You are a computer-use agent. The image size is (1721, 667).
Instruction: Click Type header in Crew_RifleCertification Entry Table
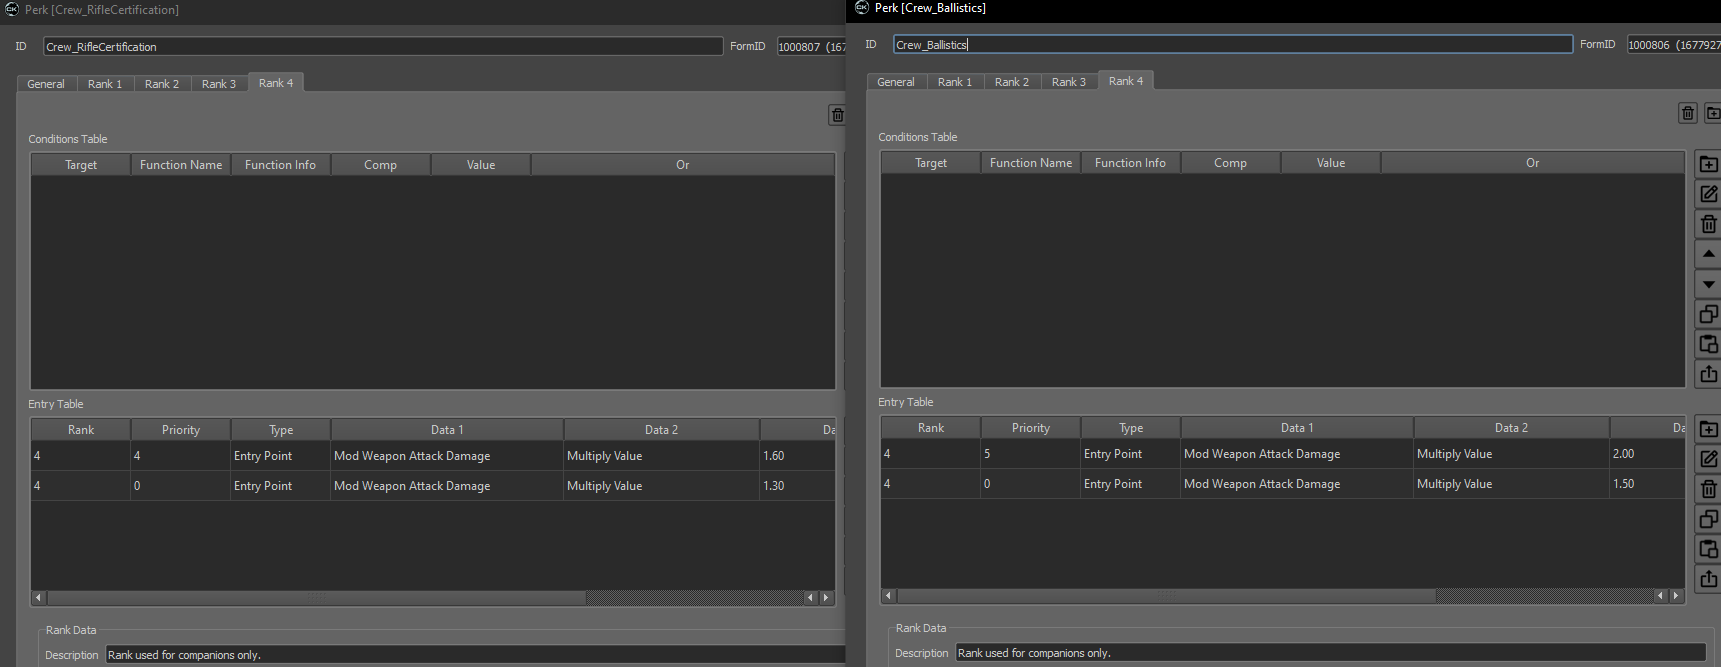pyautogui.click(x=281, y=430)
